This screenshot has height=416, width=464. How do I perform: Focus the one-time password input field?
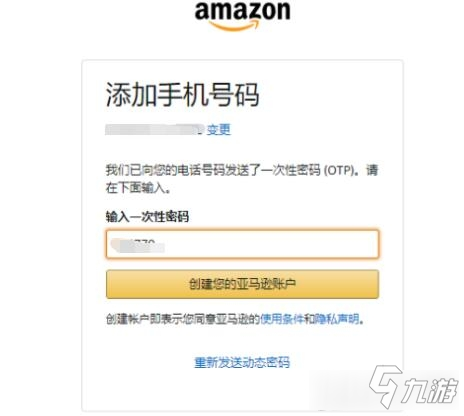pos(242,244)
